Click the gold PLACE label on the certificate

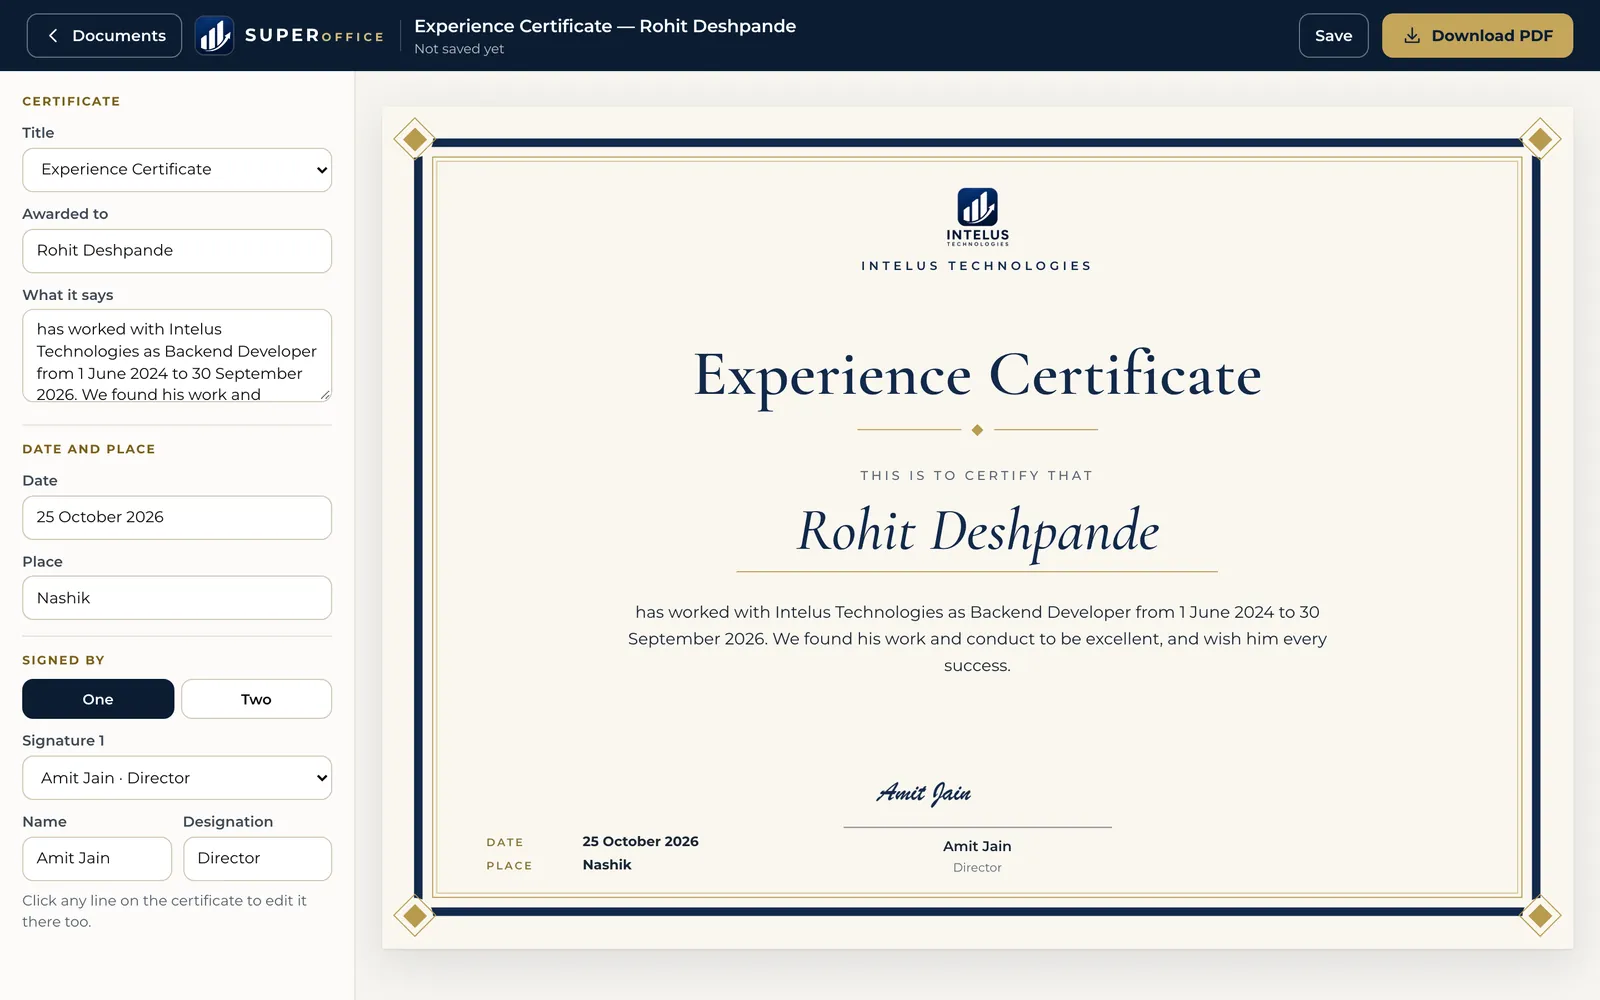(x=509, y=866)
